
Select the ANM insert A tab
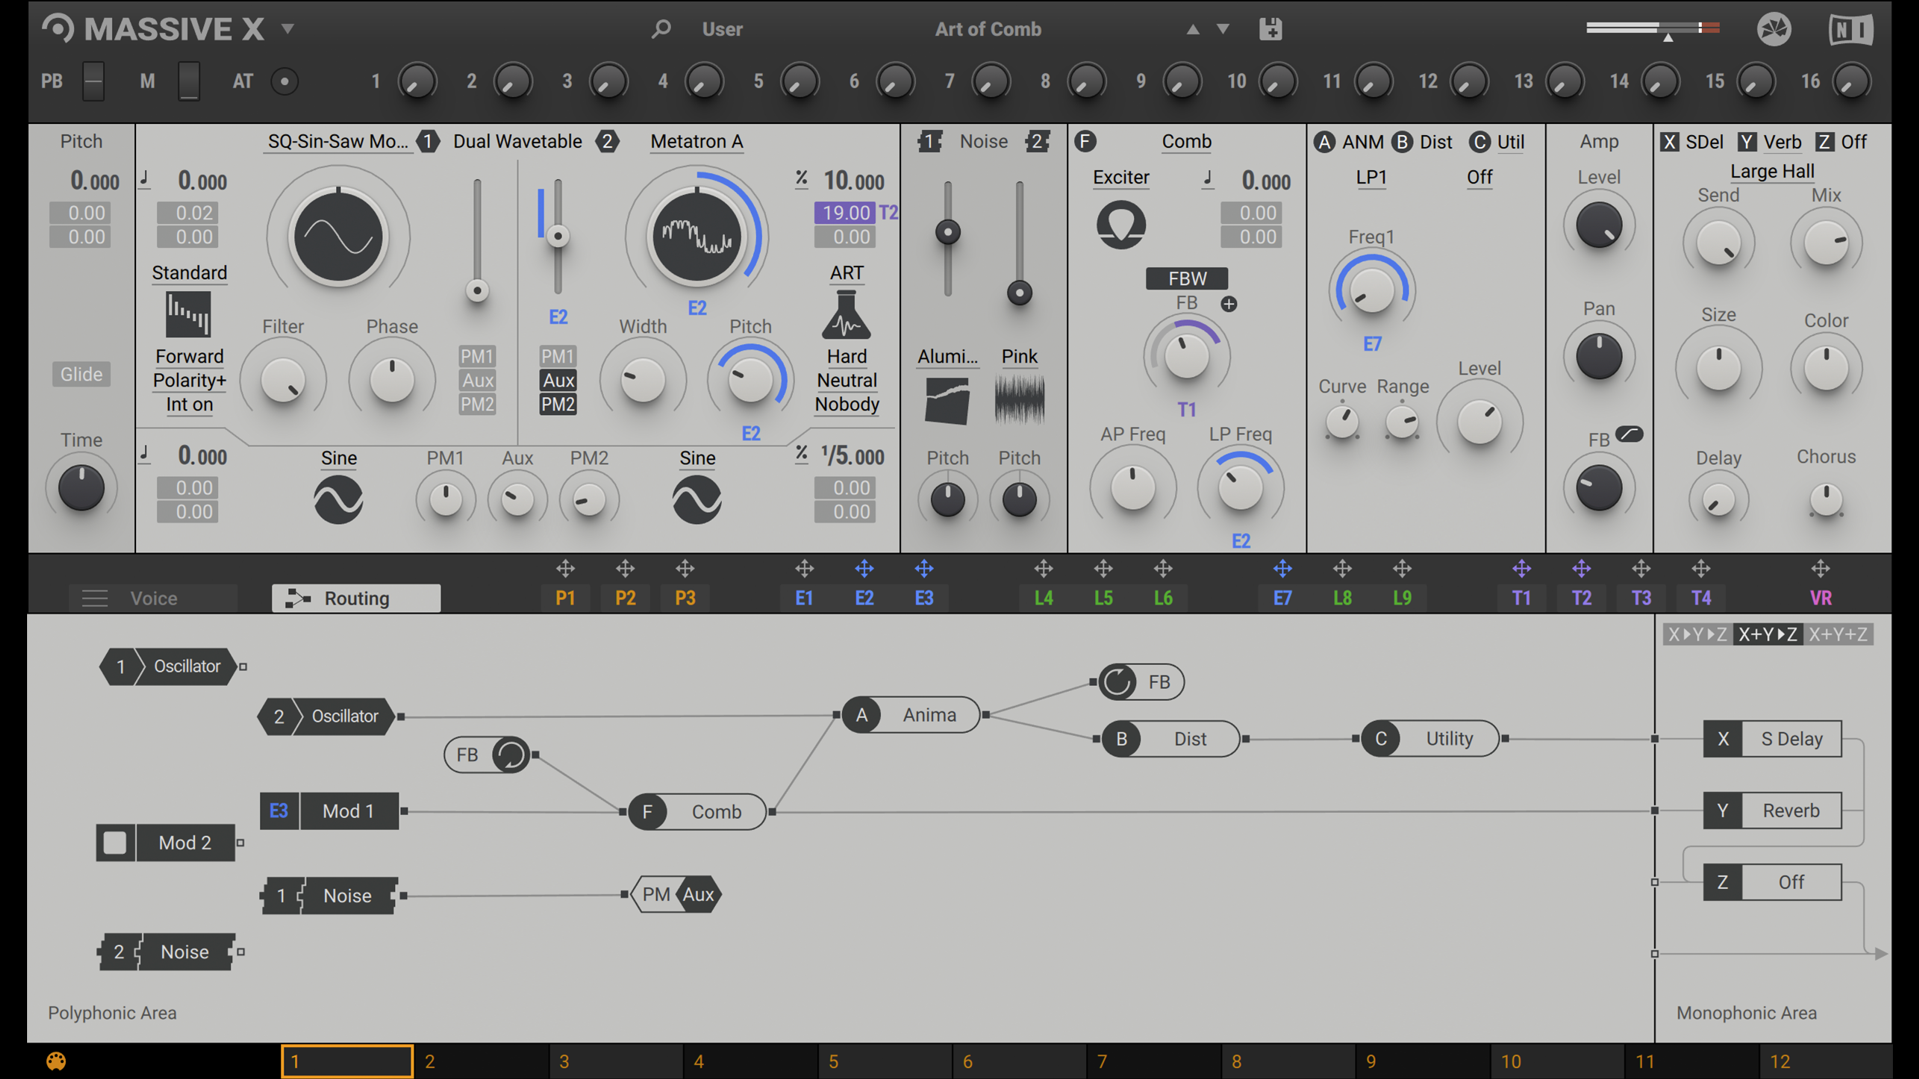click(x=1349, y=142)
